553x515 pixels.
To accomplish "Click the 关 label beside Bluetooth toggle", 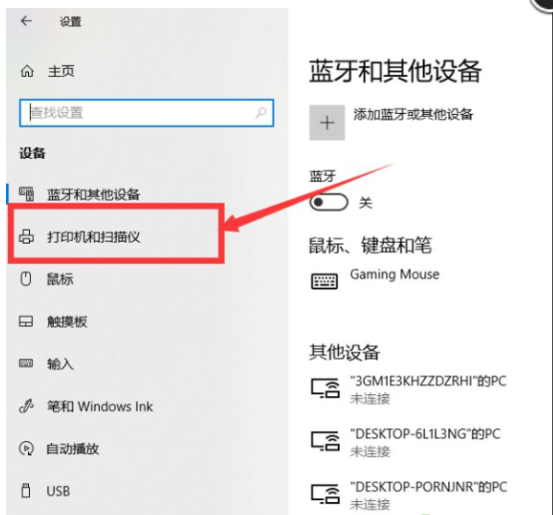I will [x=365, y=202].
